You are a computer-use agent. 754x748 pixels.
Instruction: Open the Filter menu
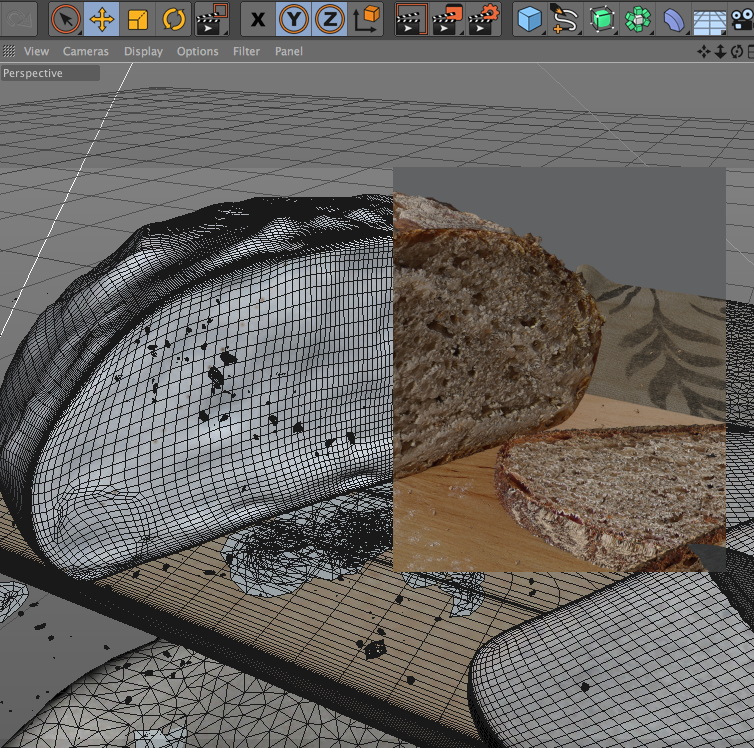click(246, 51)
